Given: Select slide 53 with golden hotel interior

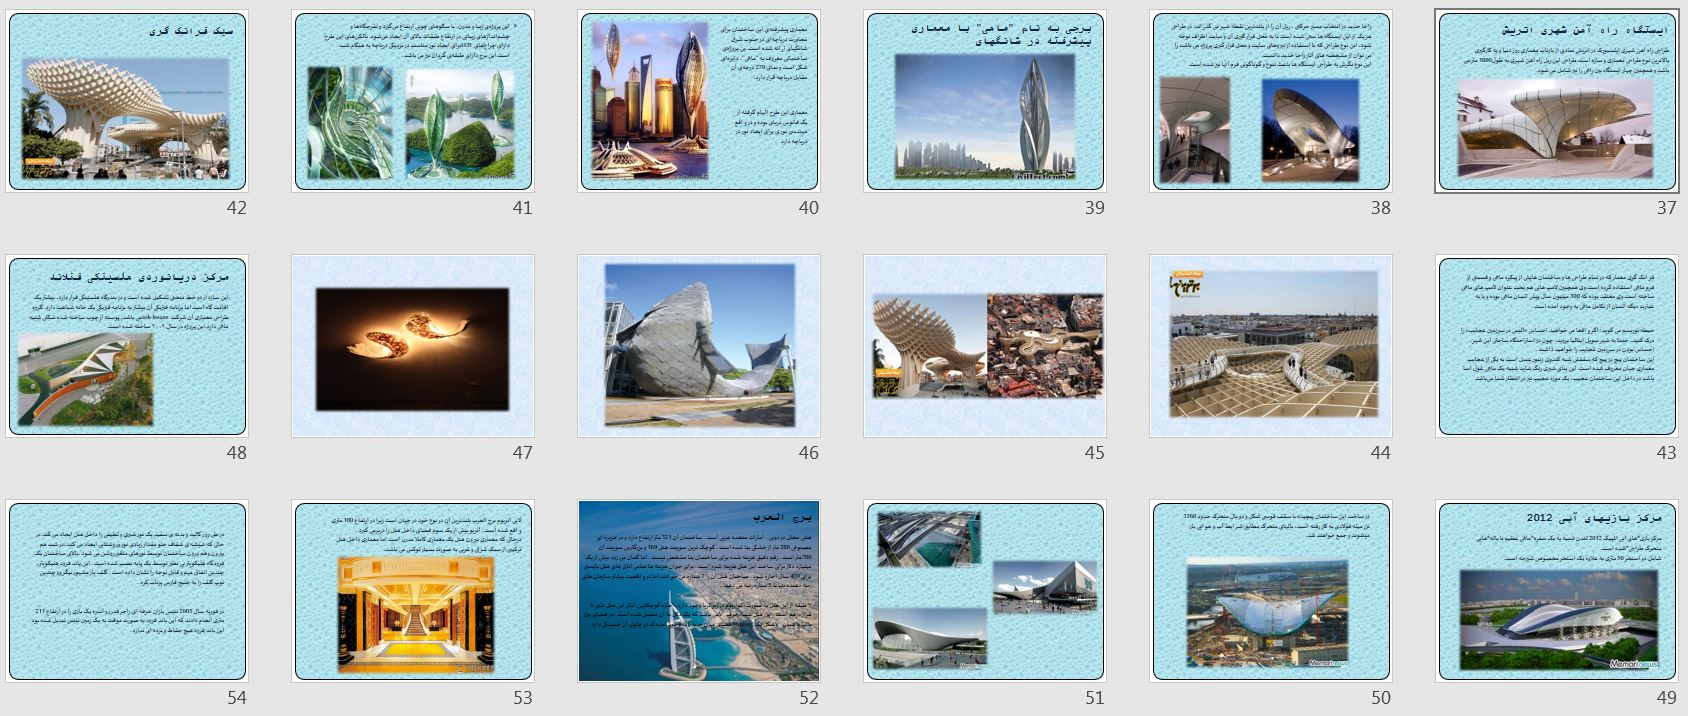Looking at the screenshot, I should [x=413, y=591].
